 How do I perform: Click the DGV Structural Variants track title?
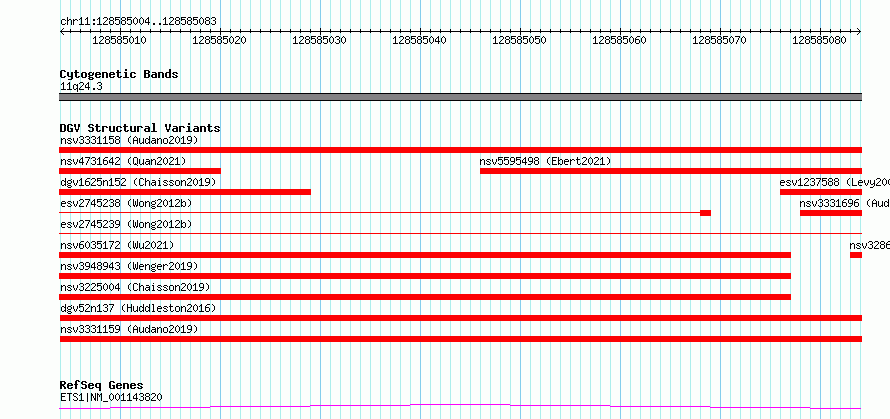(140, 128)
